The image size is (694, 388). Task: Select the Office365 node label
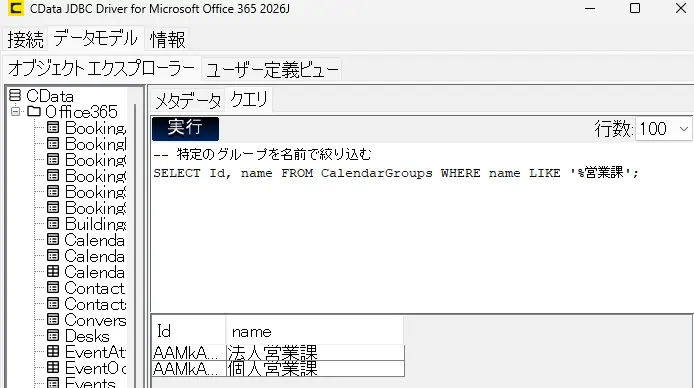pyautogui.click(x=81, y=111)
